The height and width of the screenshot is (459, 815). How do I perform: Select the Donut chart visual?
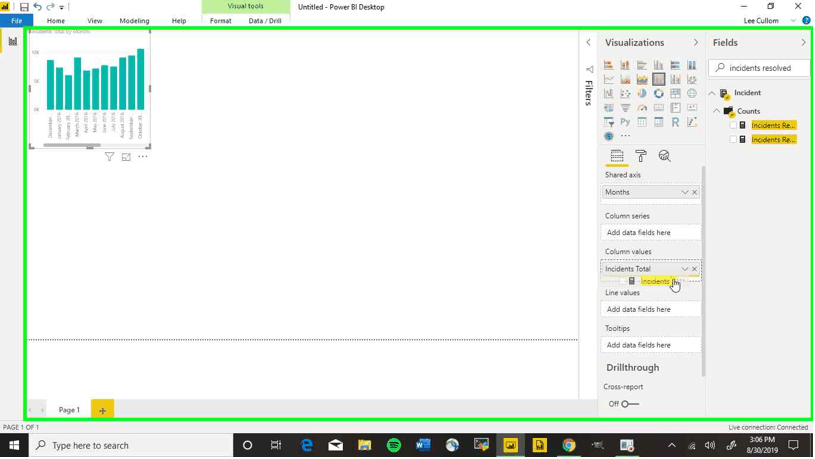tap(659, 94)
